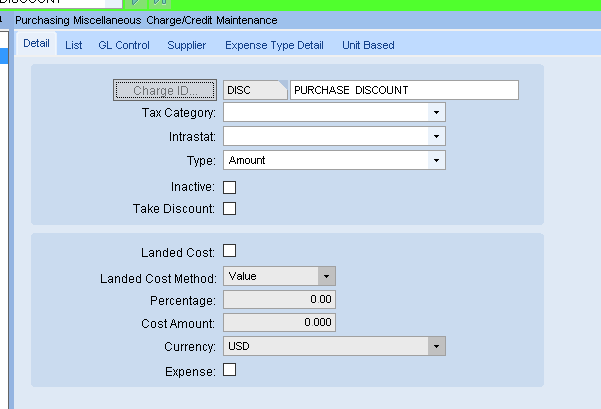Click the Charge ID... button
This screenshot has width=601, height=409.
(x=165, y=90)
